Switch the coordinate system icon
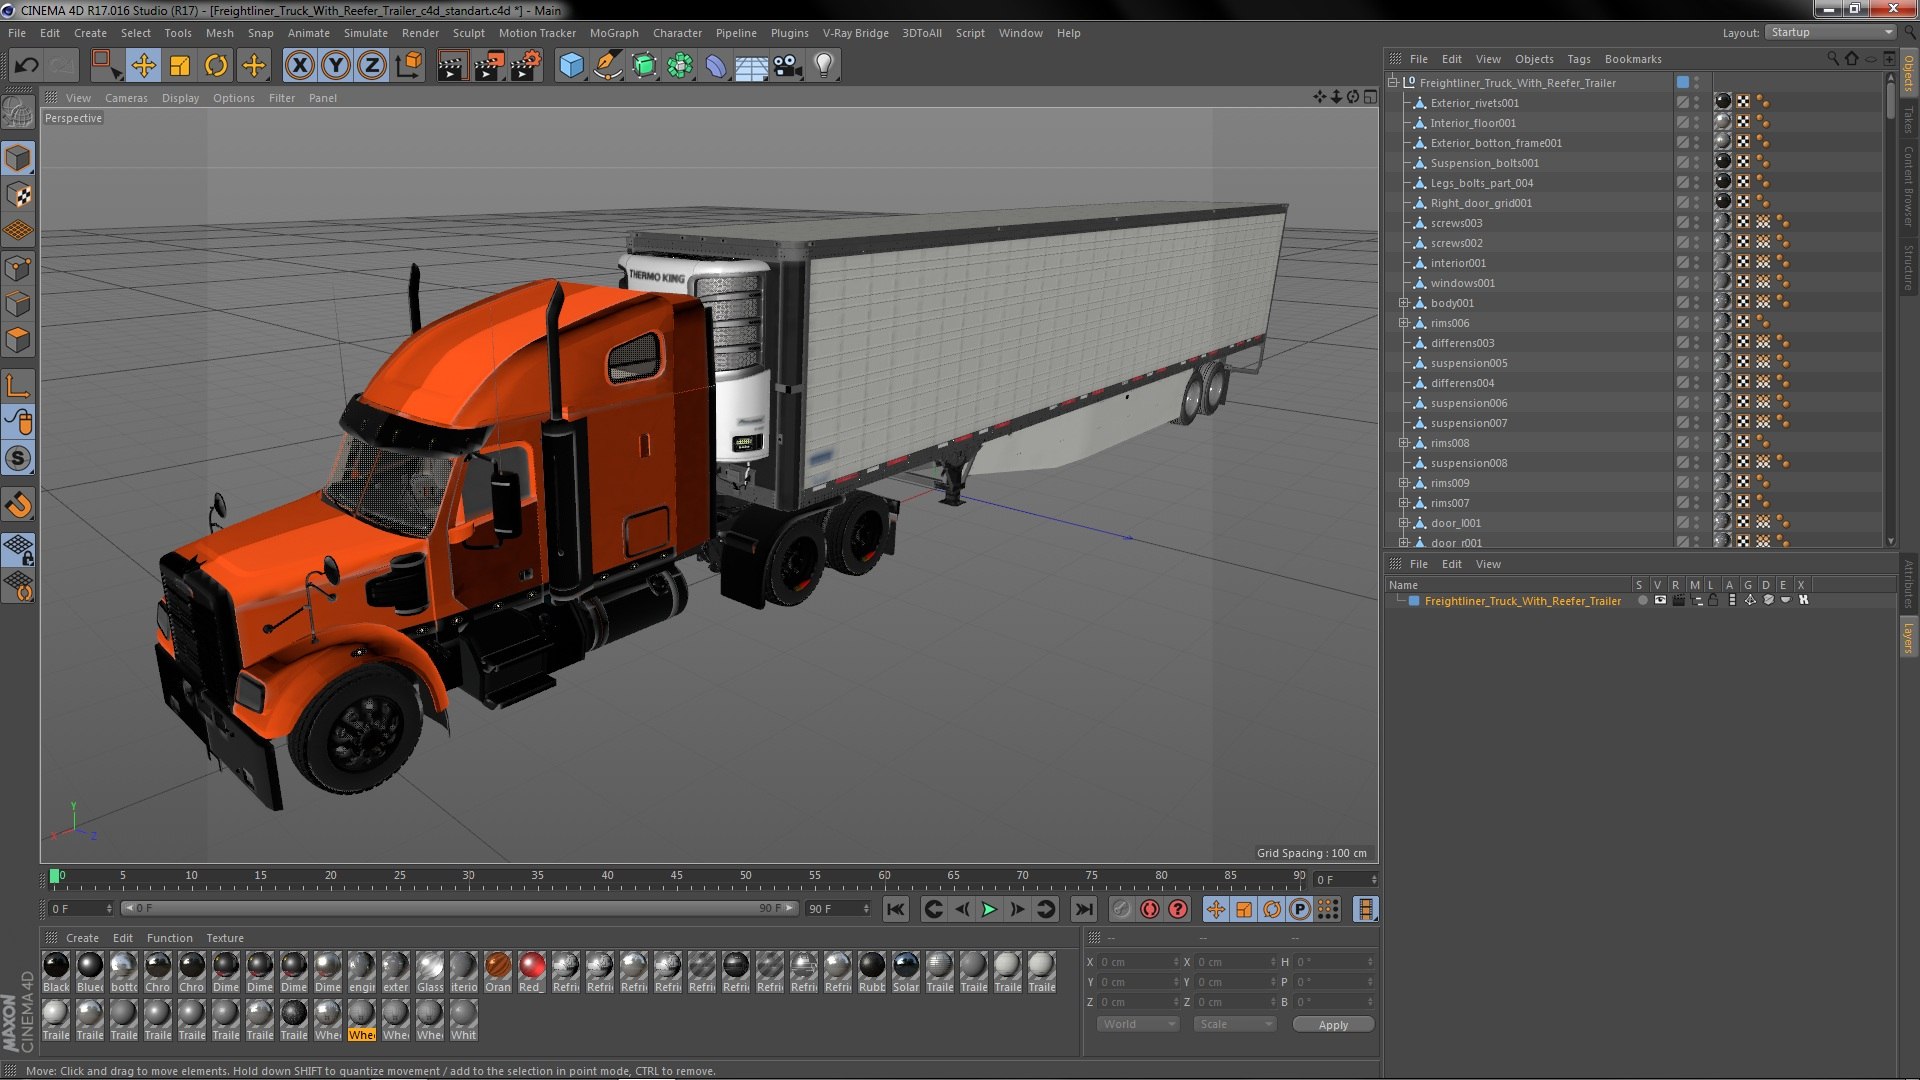1920x1080 pixels. [x=409, y=66]
